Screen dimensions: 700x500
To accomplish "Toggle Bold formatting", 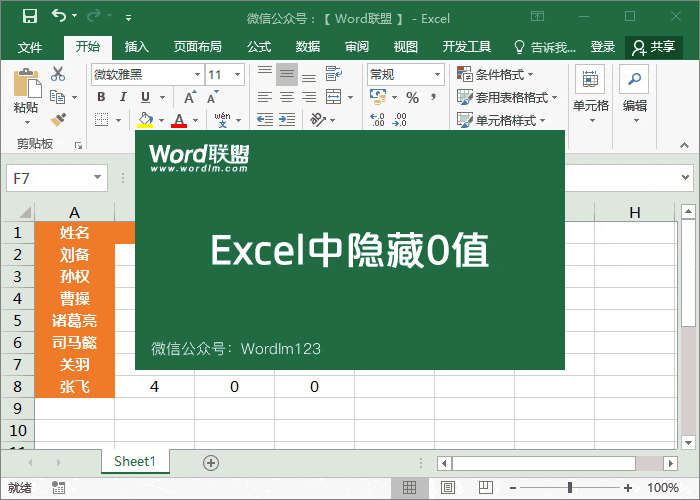I will pos(101,97).
